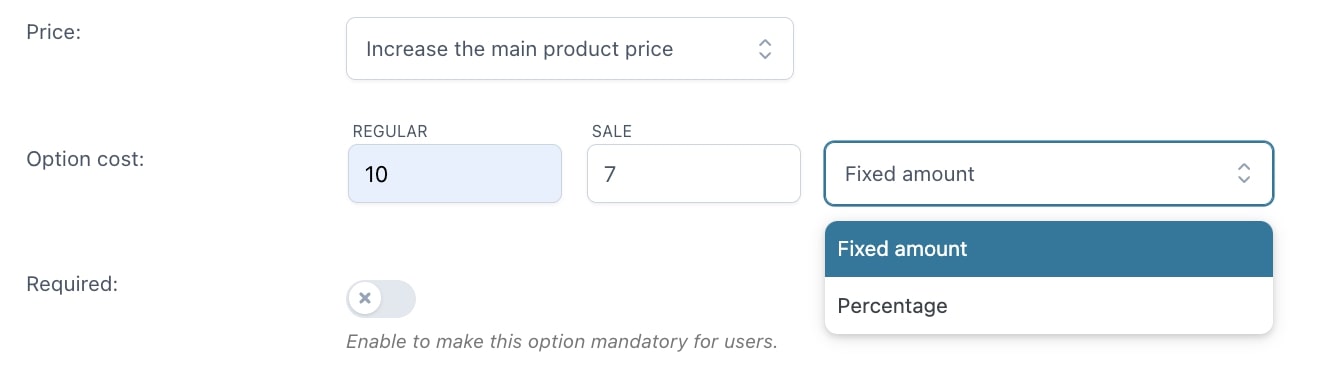
Task: Click the REGULAR caption above the cost field
Action: click(x=390, y=131)
